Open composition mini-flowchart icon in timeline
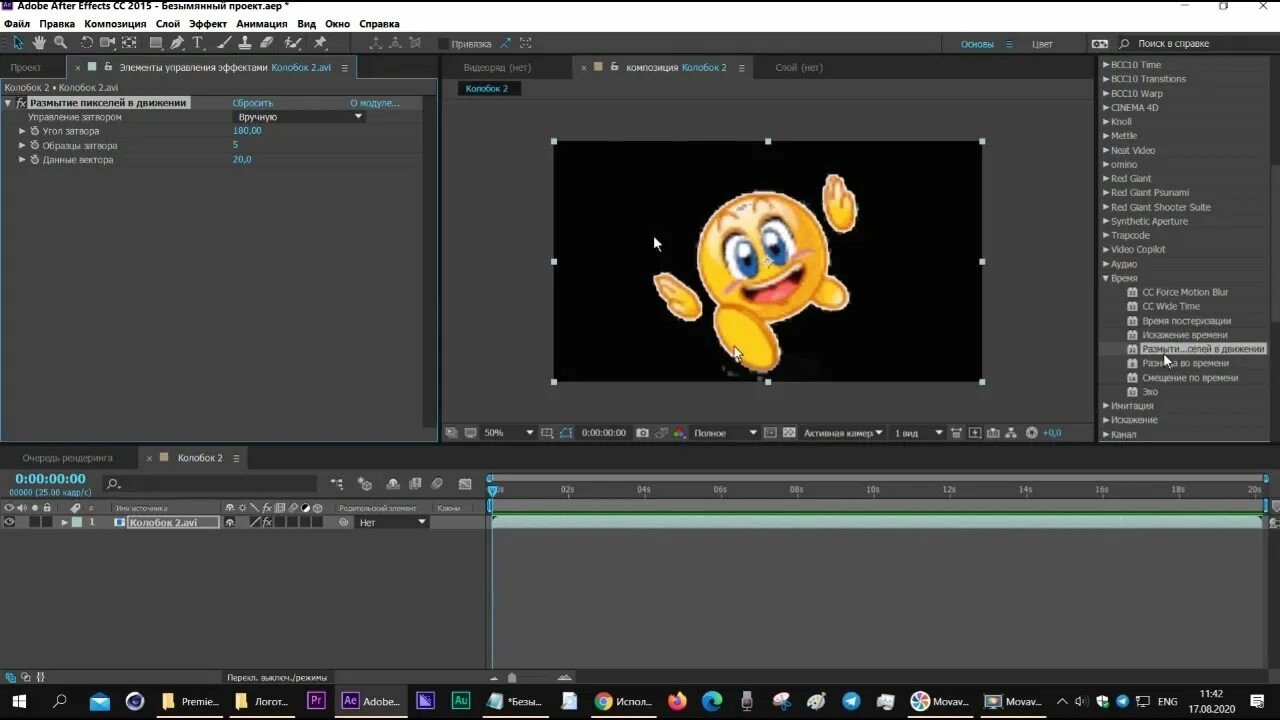This screenshot has width=1280, height=720. [x=337, y=484]
